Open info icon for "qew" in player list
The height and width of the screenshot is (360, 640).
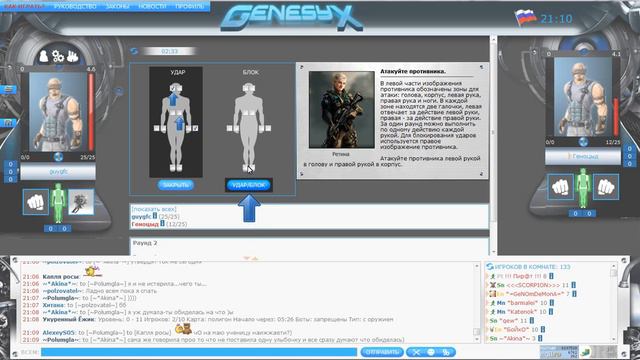click(532, 320)
